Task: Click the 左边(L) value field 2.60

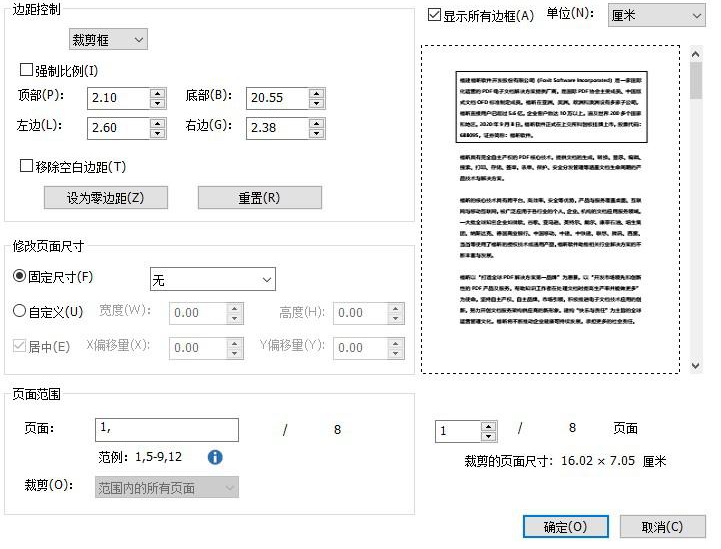Action: pos(119,128)
